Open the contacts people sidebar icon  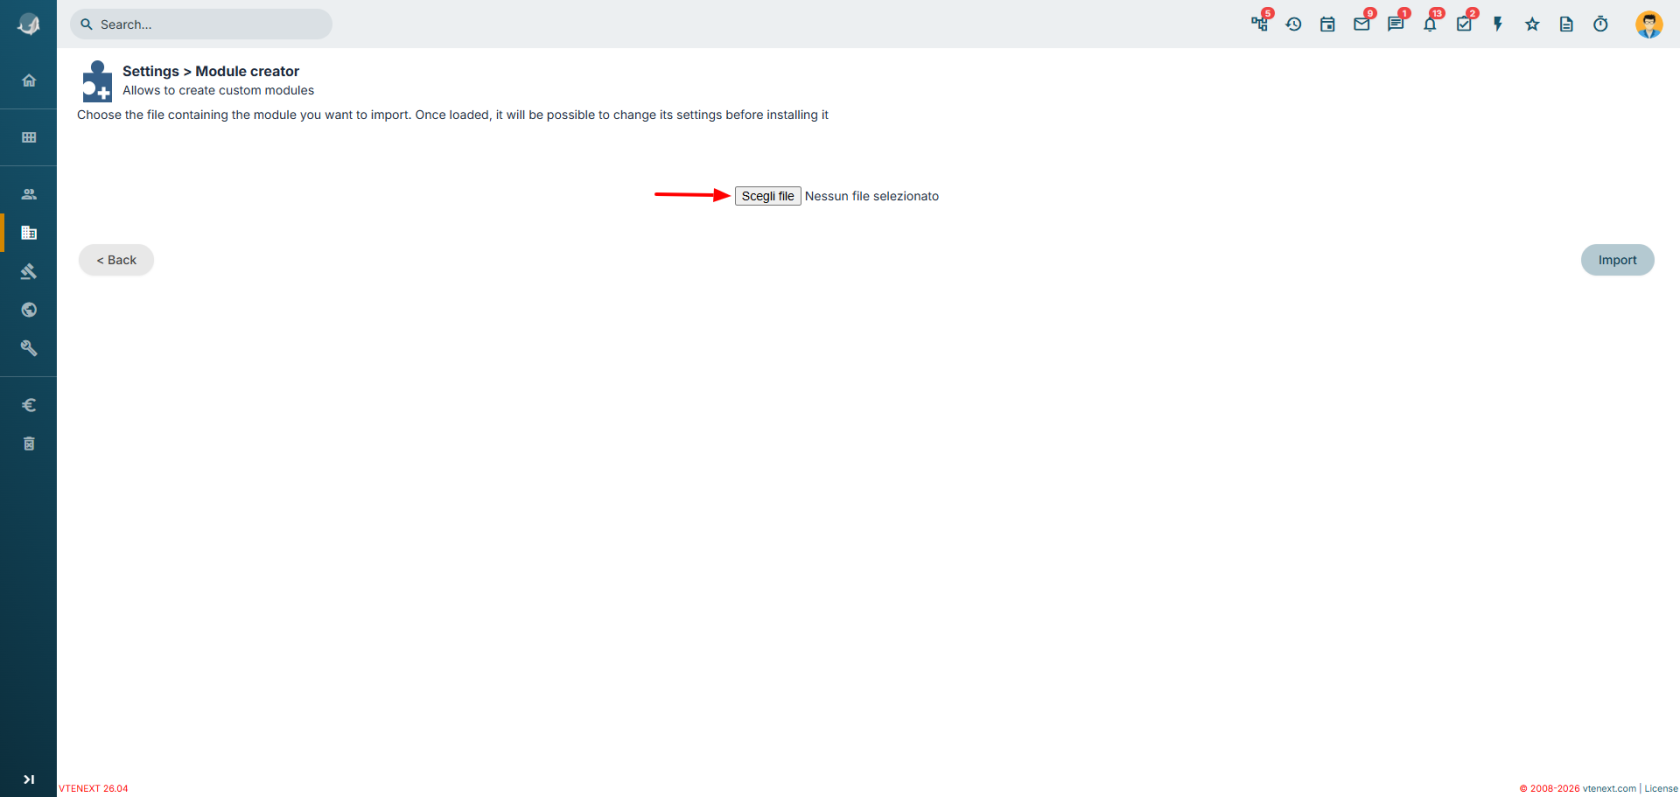click(29, 194)
